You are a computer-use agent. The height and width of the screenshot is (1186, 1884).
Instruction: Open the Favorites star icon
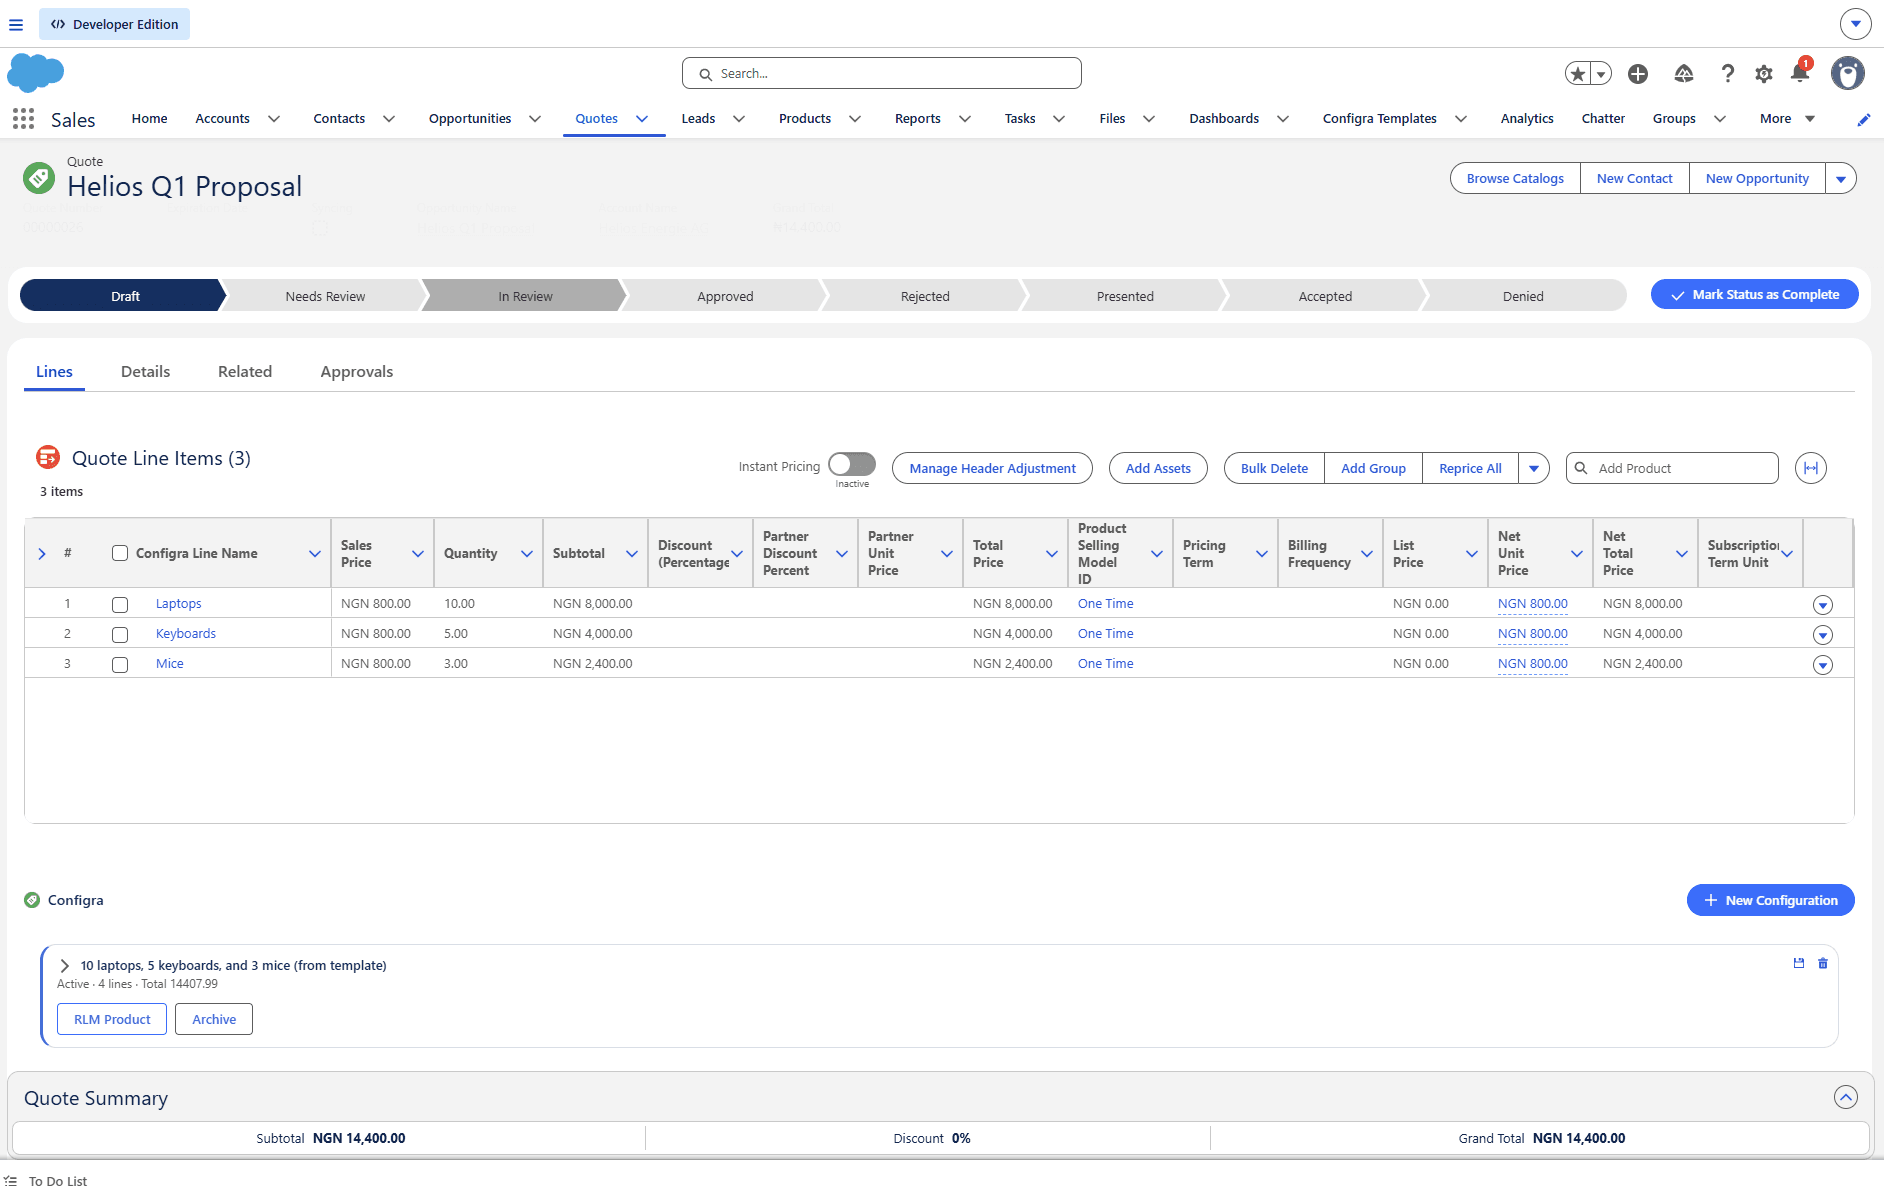[1578, 74]
